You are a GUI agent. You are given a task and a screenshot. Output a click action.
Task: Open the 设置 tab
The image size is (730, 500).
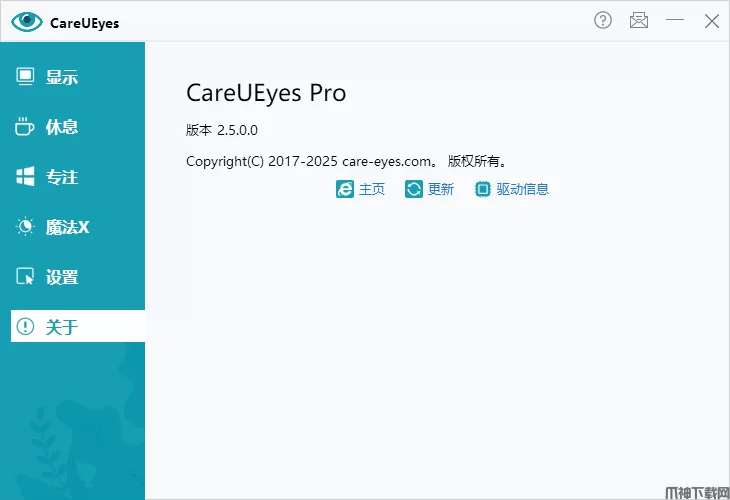point(73,277)
